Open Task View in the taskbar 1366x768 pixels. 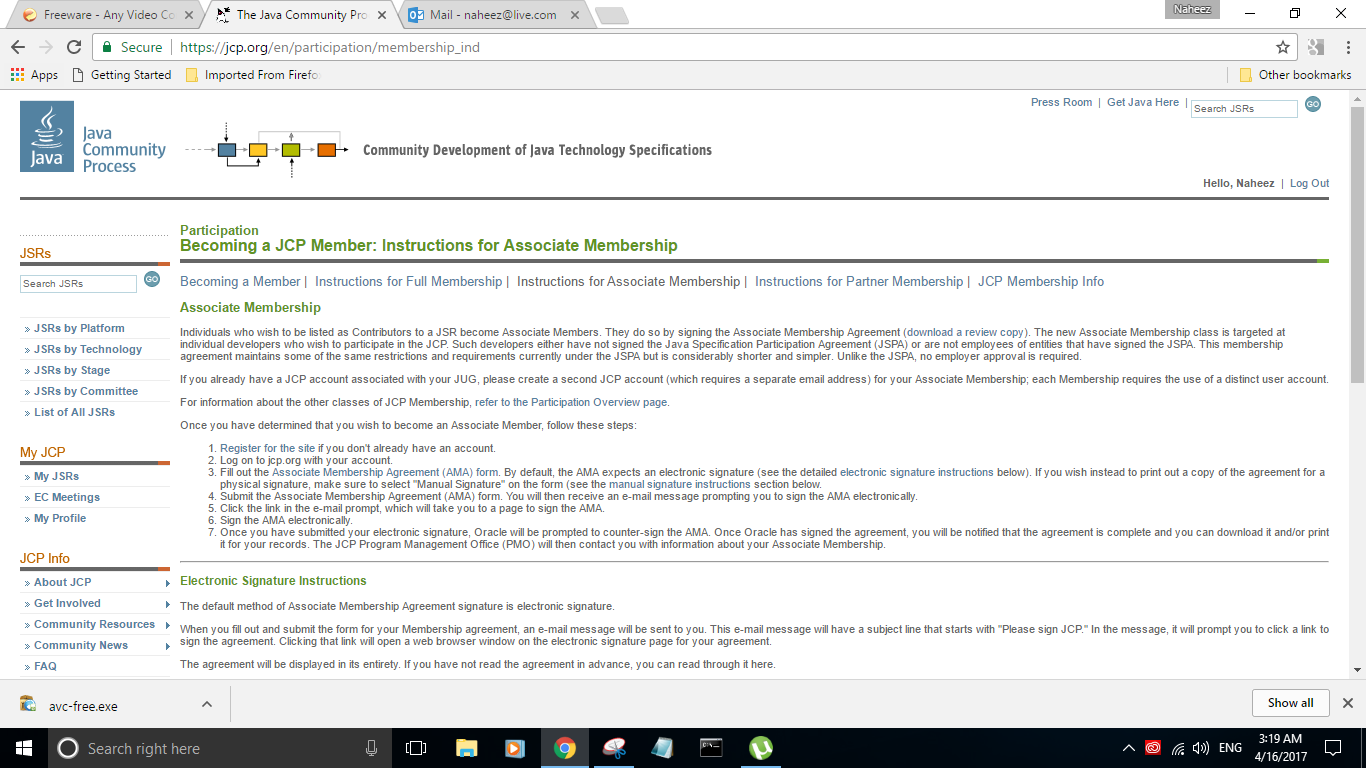(x=416, y=748)
